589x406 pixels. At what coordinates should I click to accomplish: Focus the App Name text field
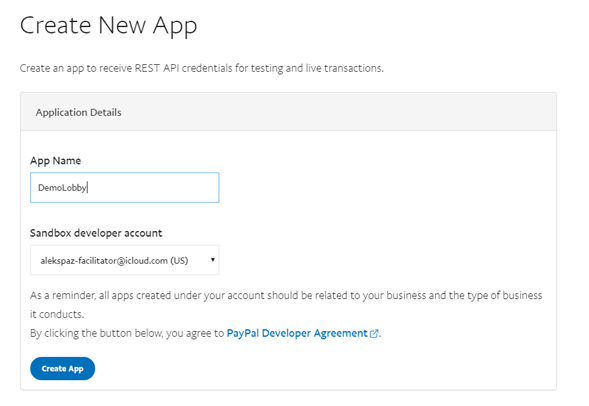(125, 187)
